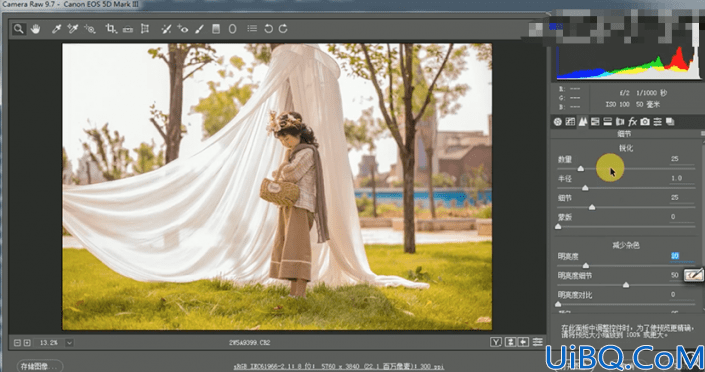Open the Detail panel flyout menu
Viewport: 705px width, 372px height.
702,134
